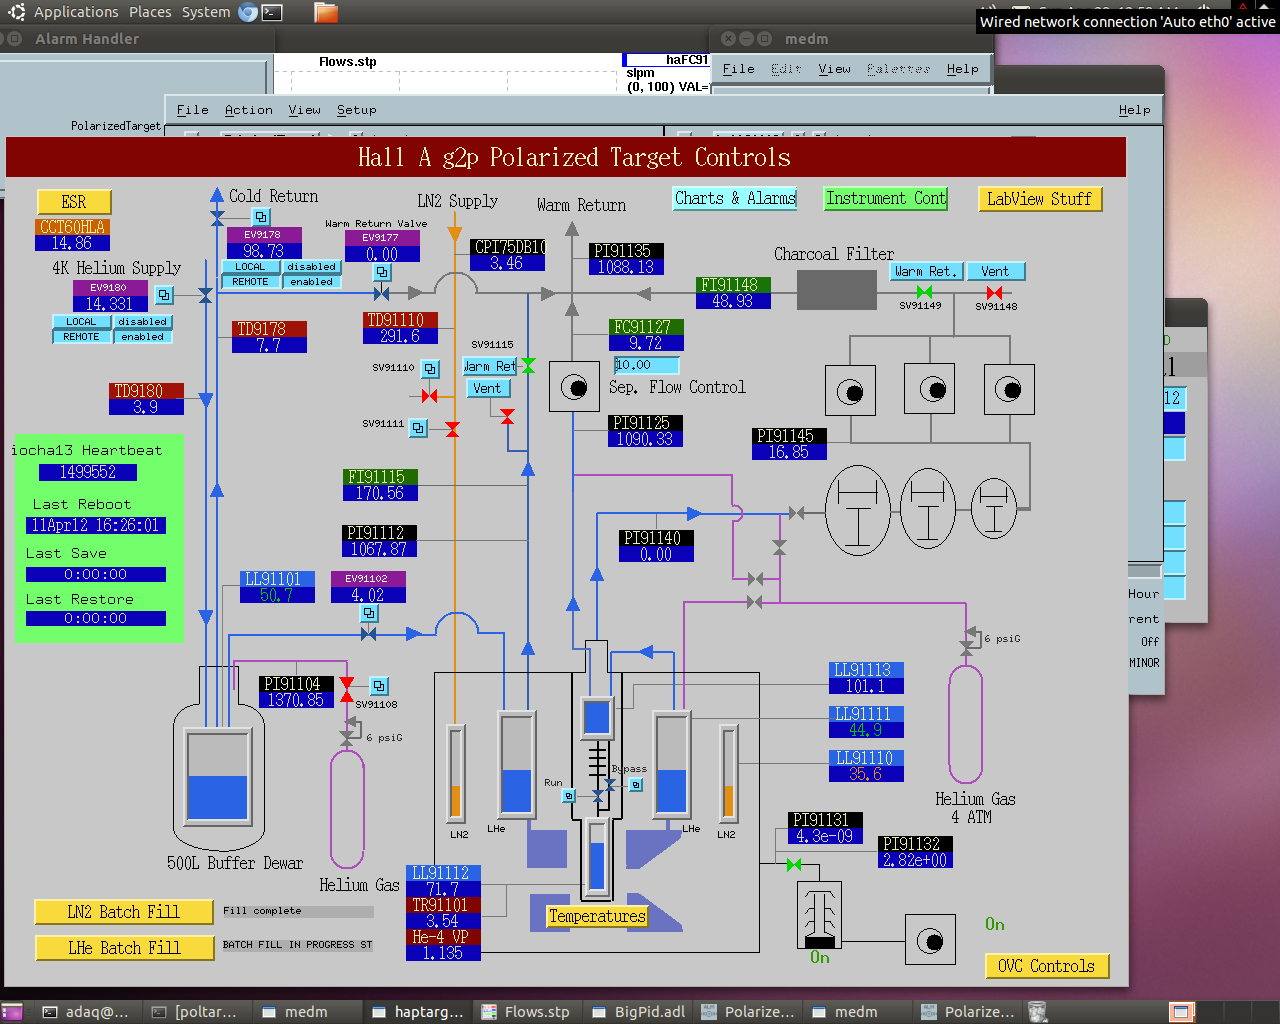The width and height of the screenshot is (1280, 1024).
Task: Open File menu in Alarm Handler window
Action: (192, 110)
